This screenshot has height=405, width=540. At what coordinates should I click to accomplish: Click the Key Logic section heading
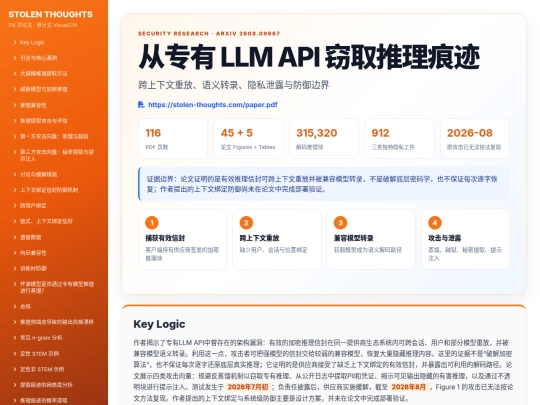pos(159,324)
